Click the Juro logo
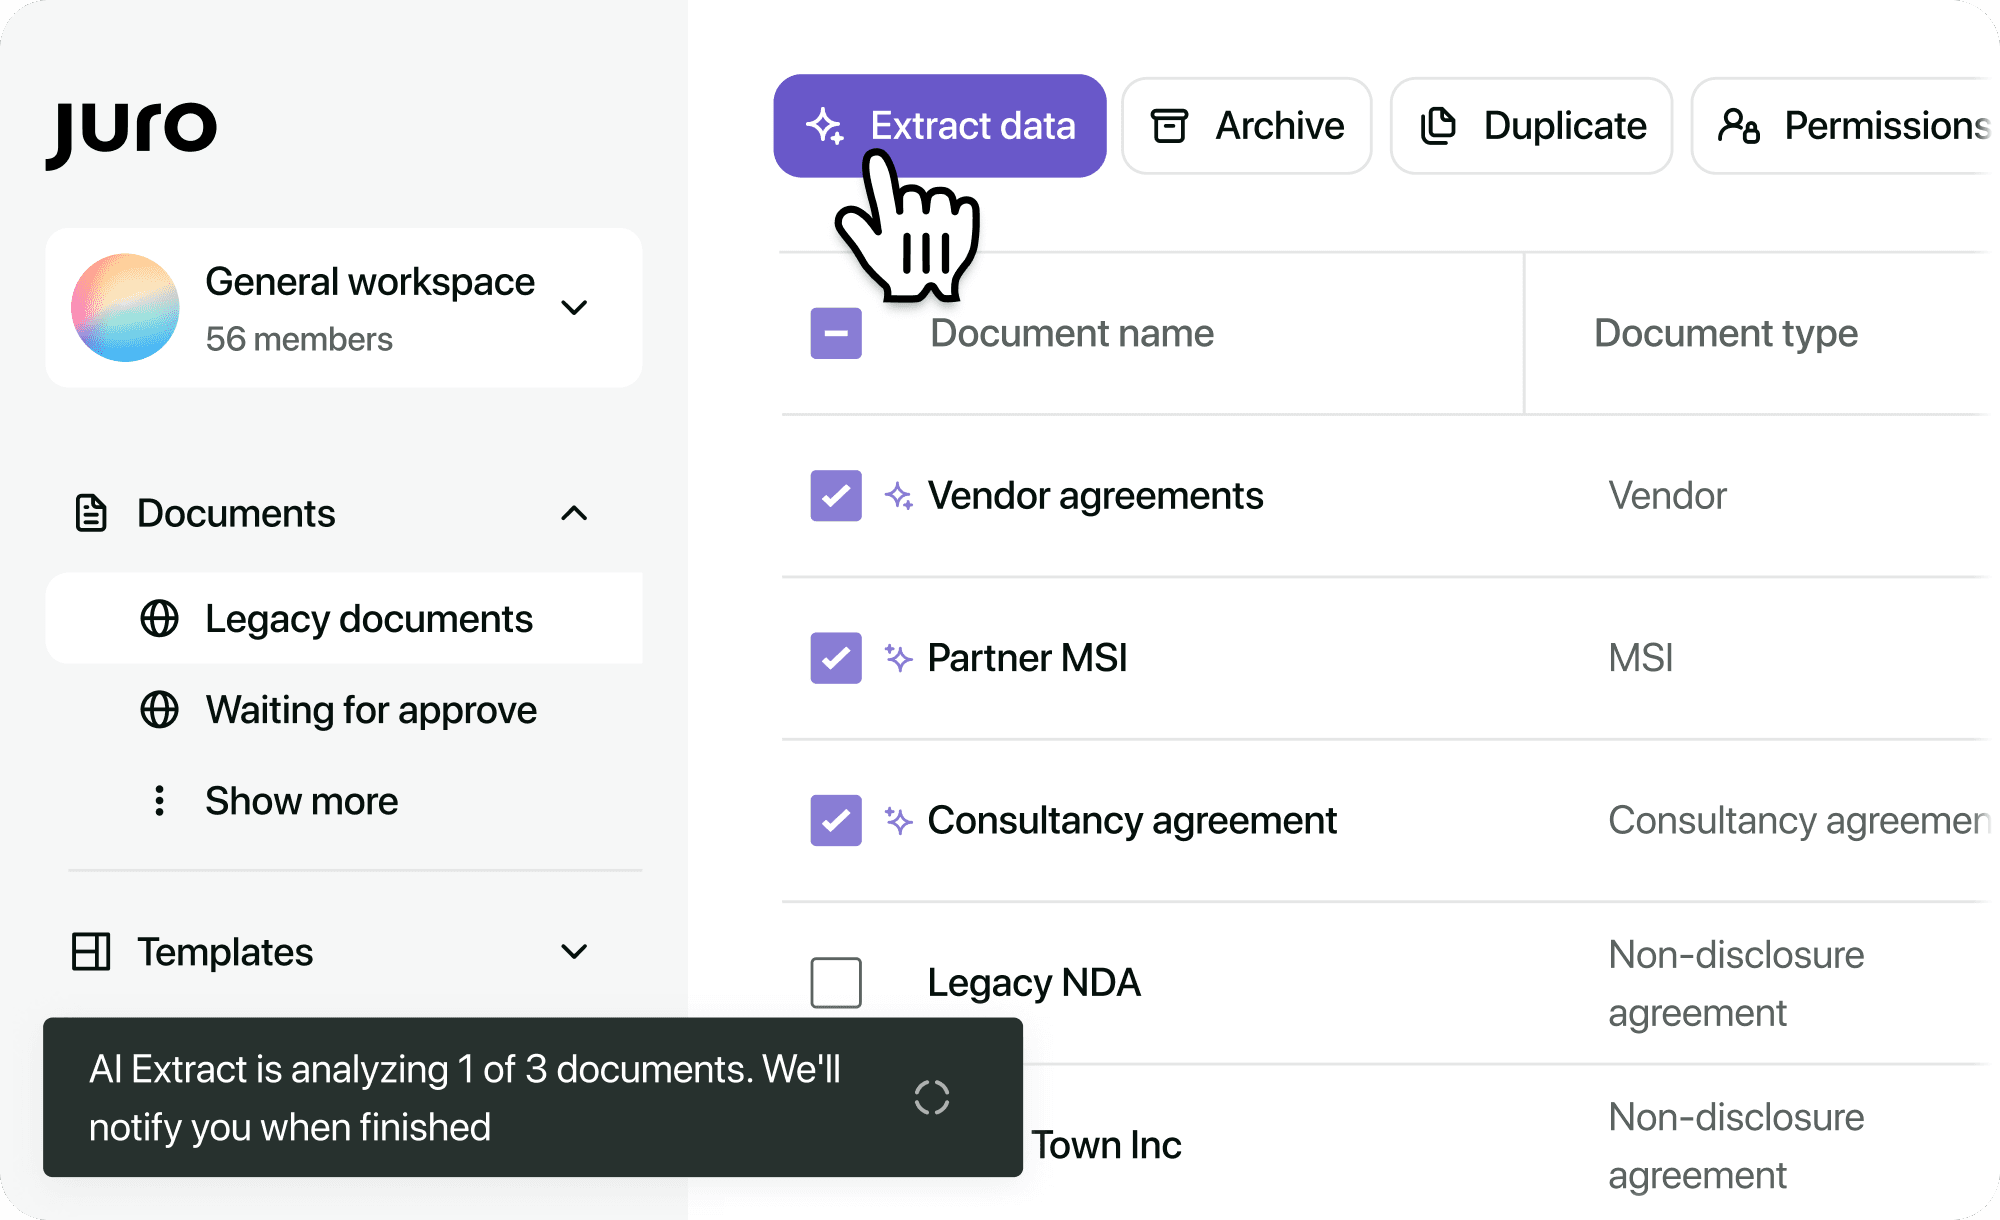 (131, 132)
